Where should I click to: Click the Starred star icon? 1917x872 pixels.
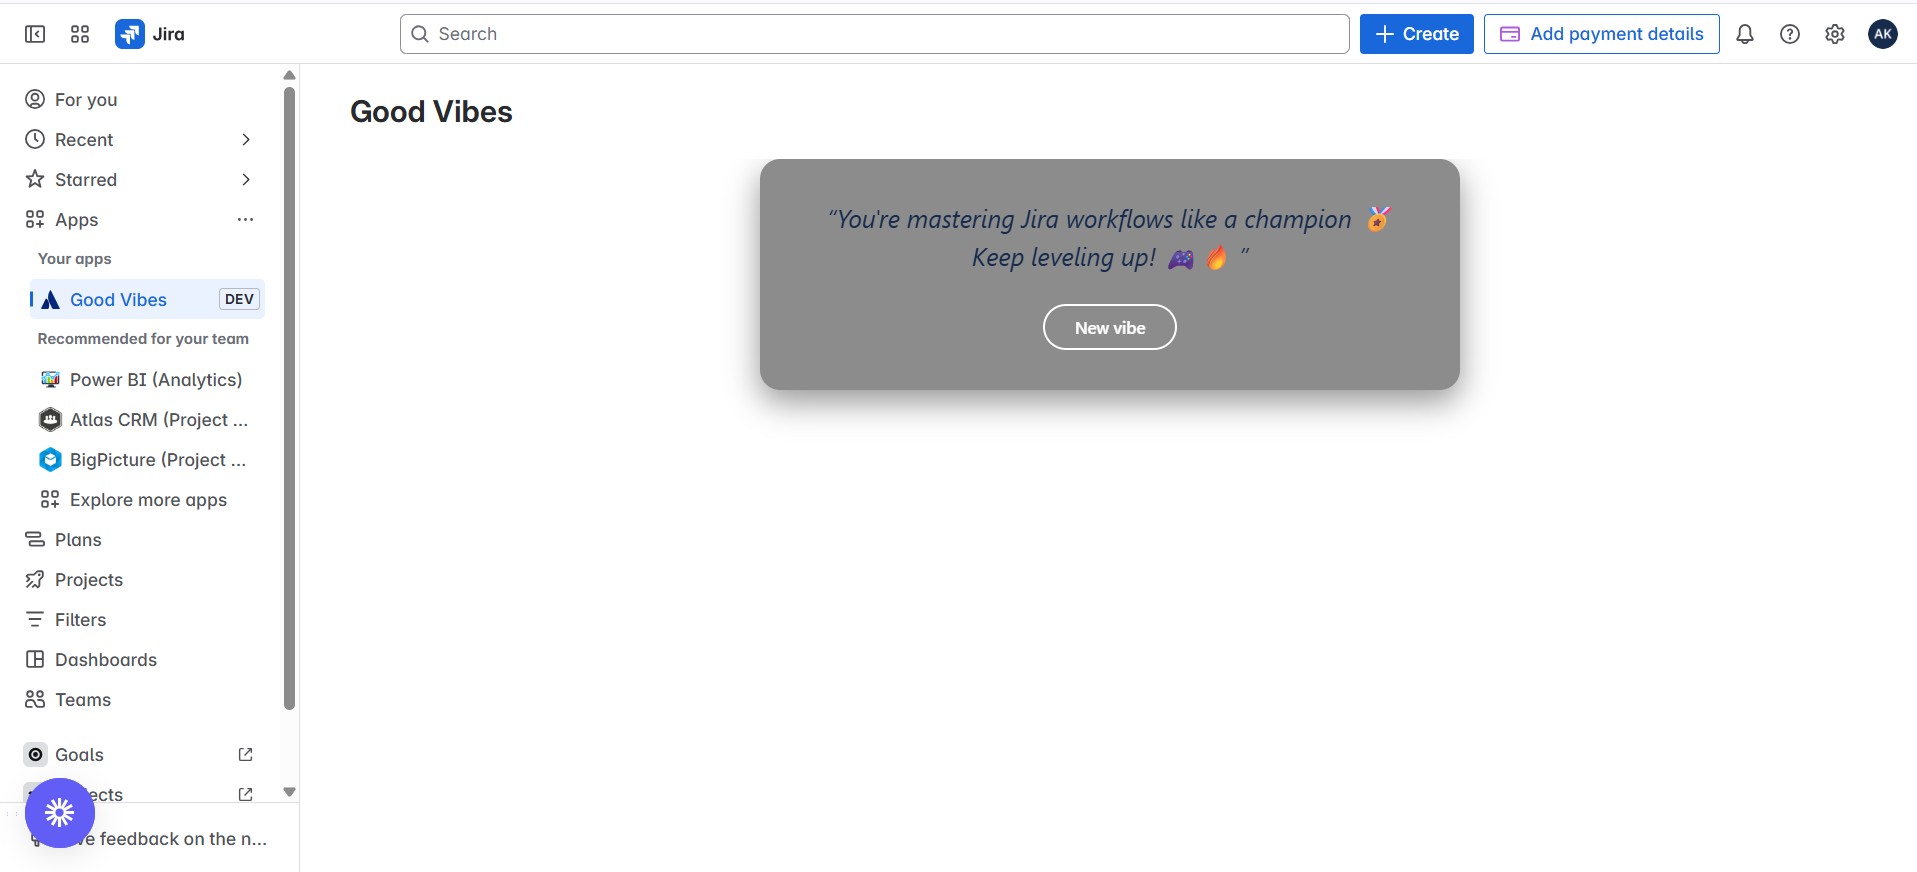pyautogui.click(x=35, y=179)
